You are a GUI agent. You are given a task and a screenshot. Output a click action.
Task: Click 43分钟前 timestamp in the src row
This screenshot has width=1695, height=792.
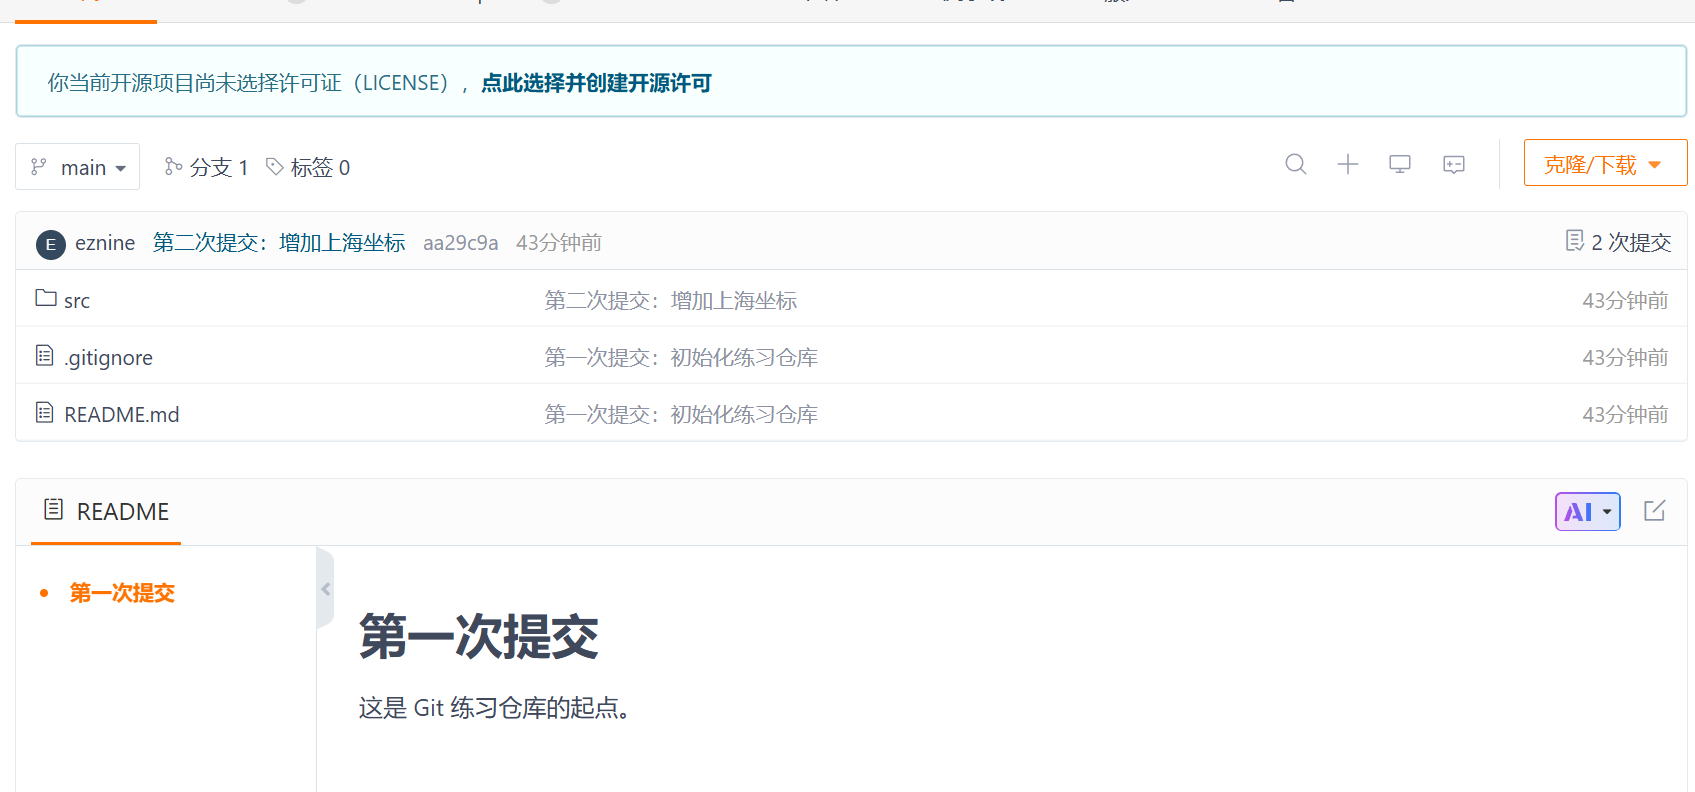pyautogui.click(x=1625, y=301)
